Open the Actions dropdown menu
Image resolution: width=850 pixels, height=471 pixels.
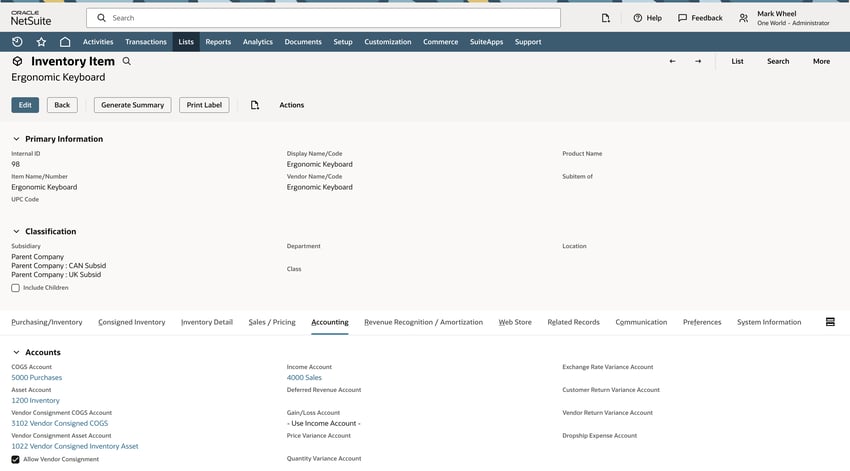291,105
